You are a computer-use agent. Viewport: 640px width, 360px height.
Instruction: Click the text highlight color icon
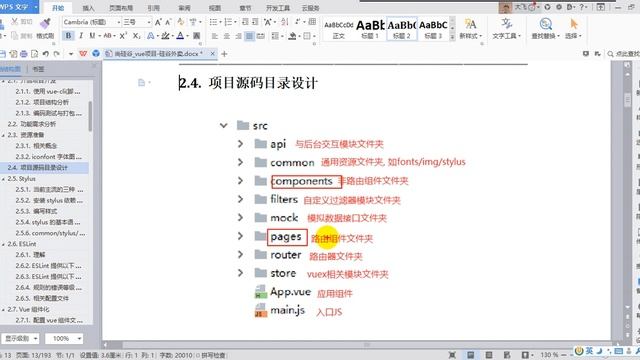pos(165,36)
